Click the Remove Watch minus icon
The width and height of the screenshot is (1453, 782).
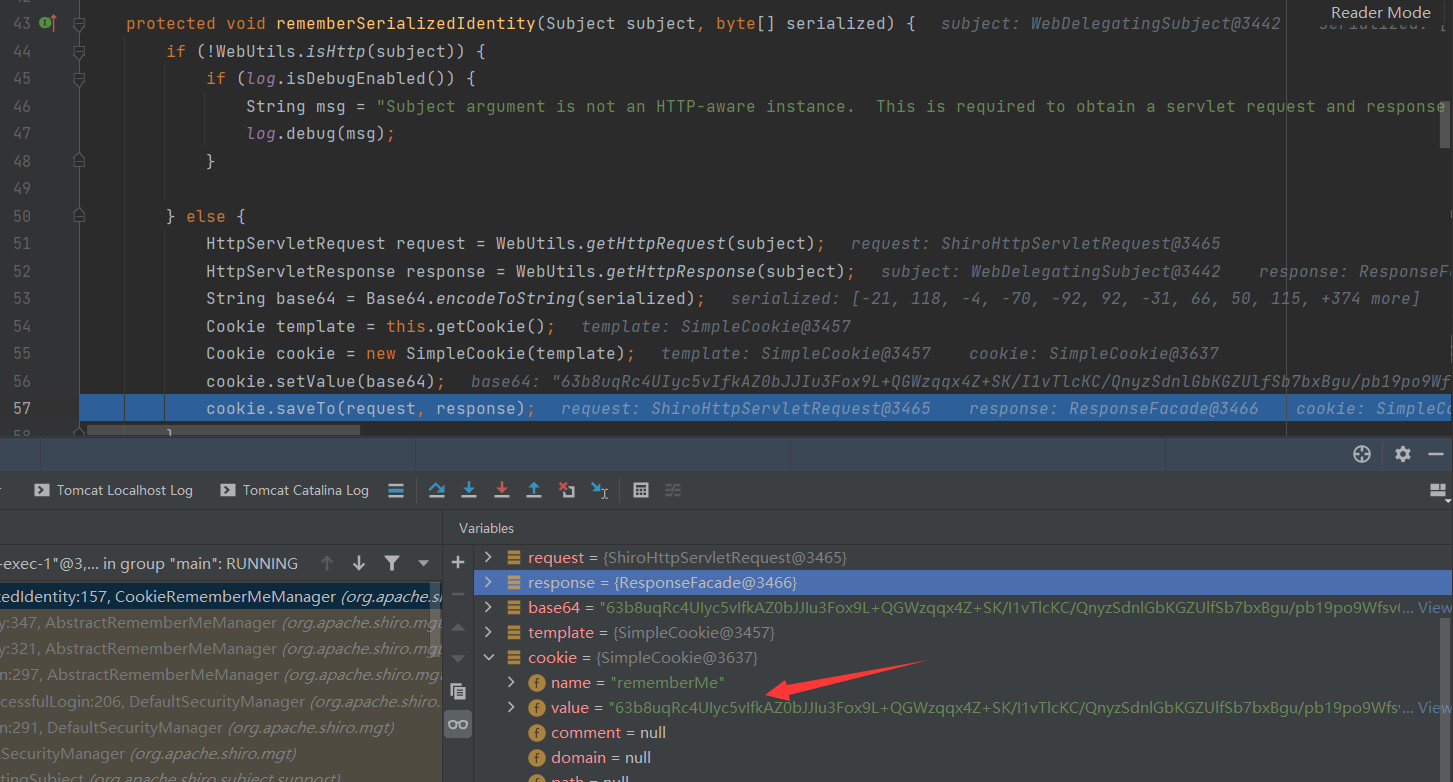(458, 595)
